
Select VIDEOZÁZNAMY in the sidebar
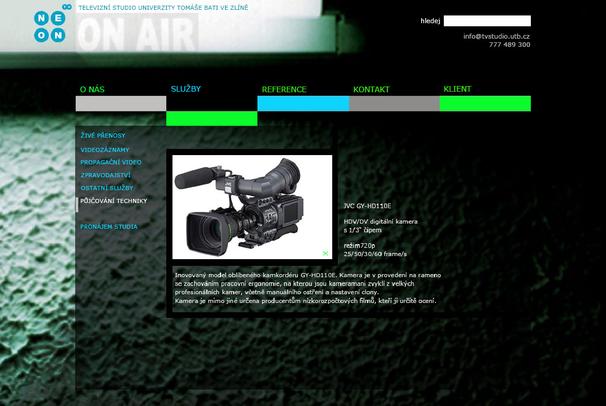105,150
